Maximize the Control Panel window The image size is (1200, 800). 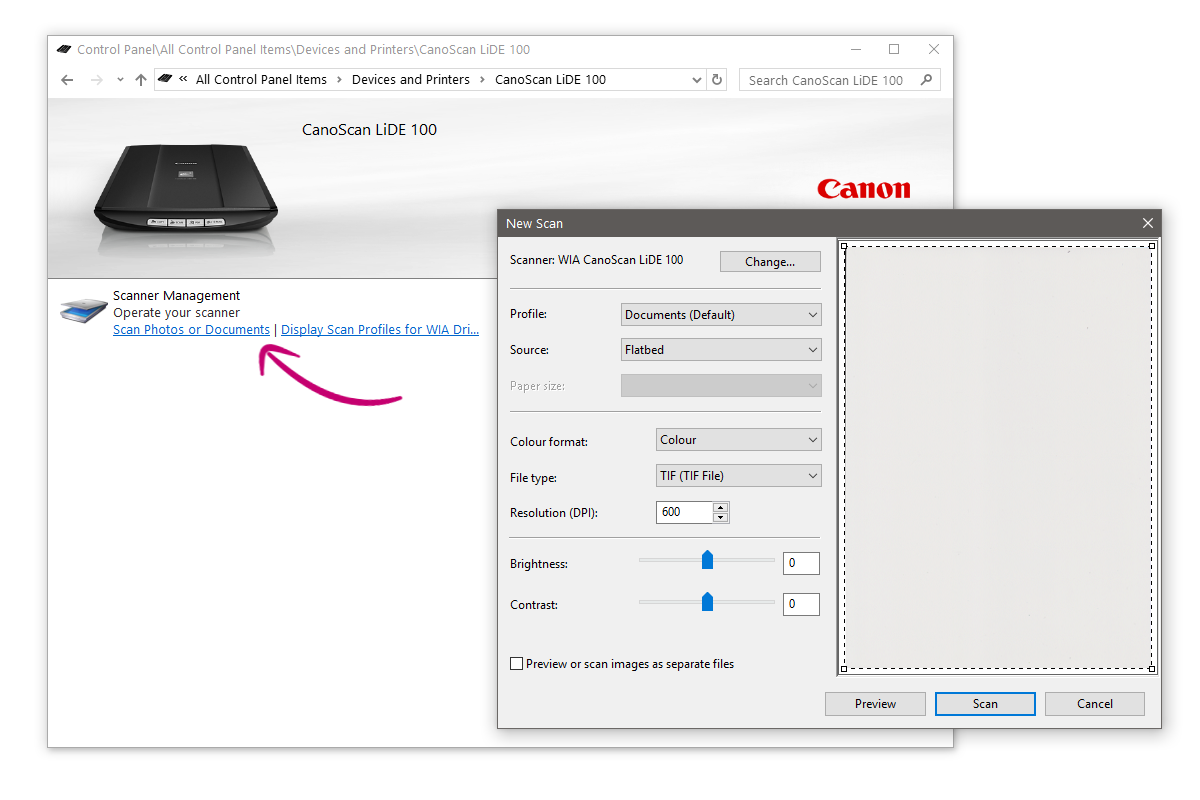[x=894, y=49]
